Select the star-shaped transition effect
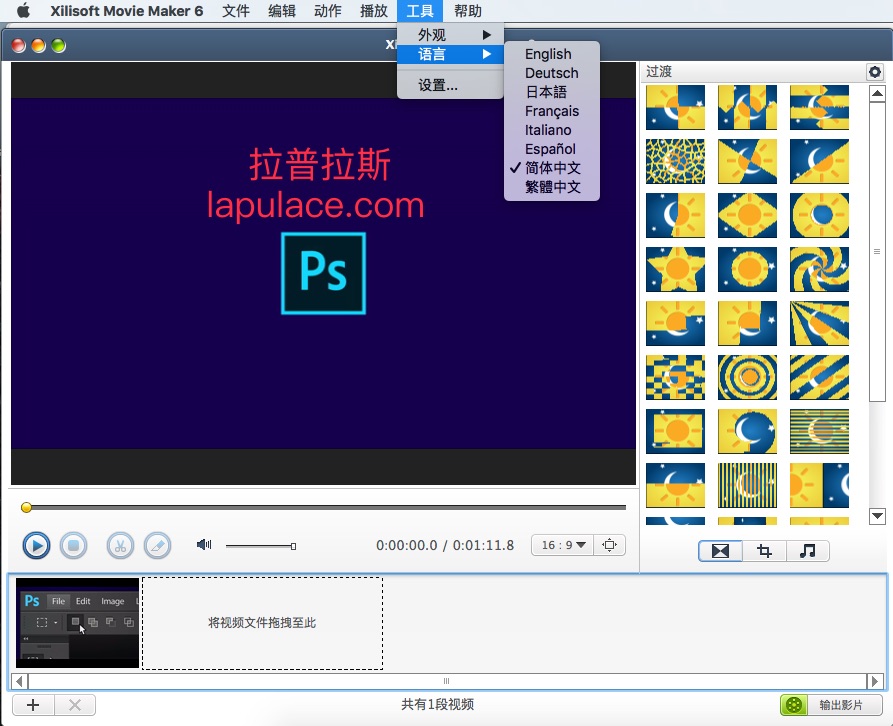 [x=675, y=269]
